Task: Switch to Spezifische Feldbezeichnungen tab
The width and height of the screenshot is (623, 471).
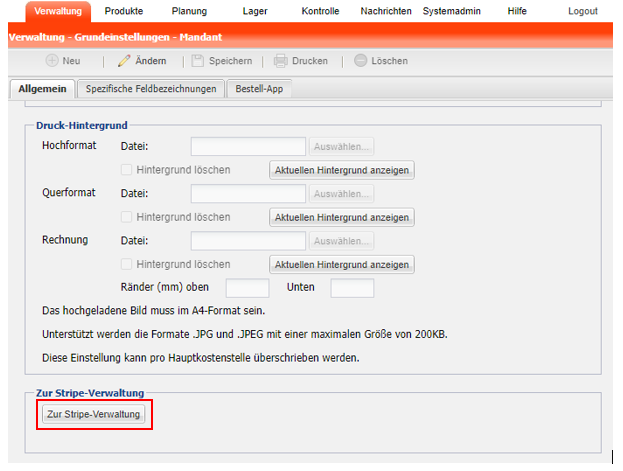Action: pyautogui.click(x=151, y=89)
